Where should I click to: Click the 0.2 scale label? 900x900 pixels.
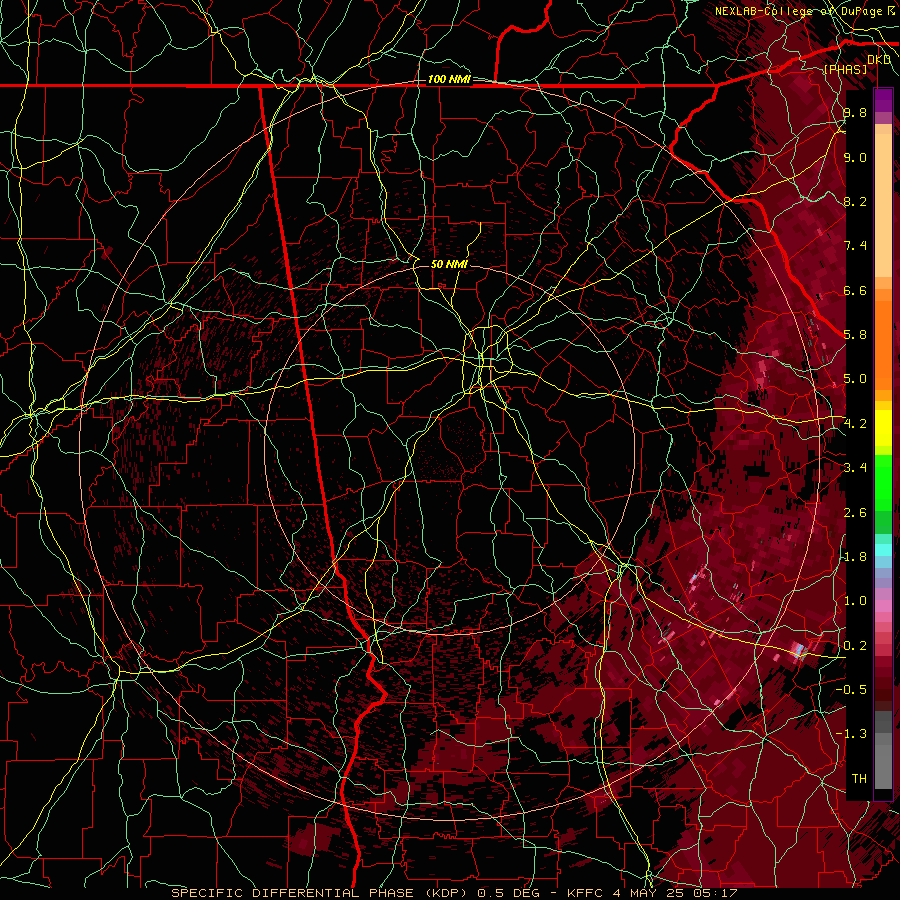coord(855,646)
